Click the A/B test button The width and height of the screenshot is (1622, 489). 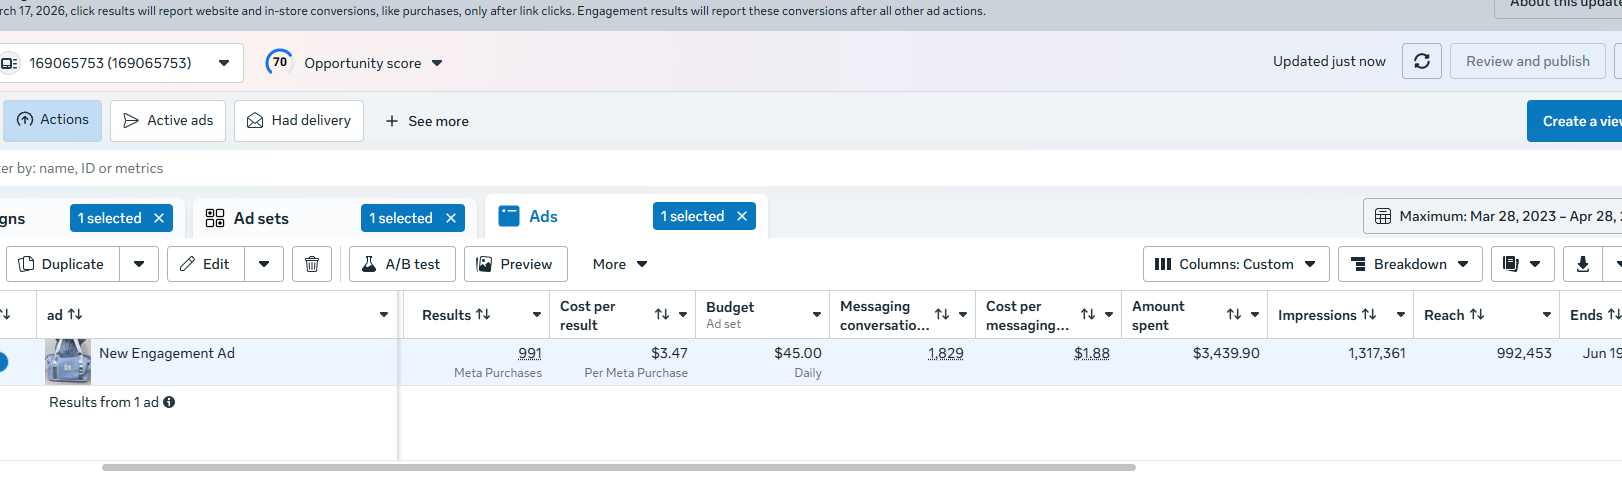402,264
